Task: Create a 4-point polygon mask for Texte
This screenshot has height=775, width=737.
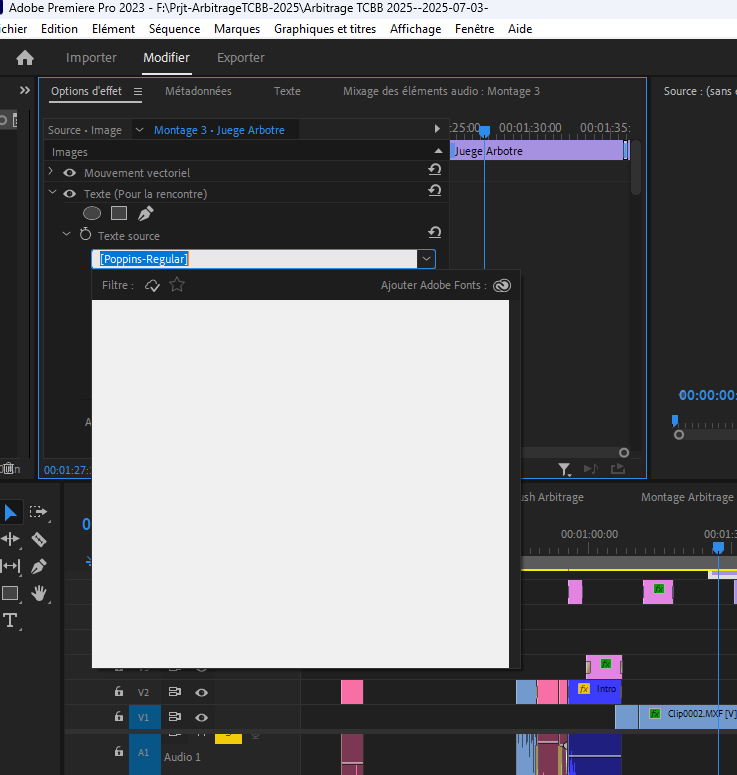Action: (119, 213)
